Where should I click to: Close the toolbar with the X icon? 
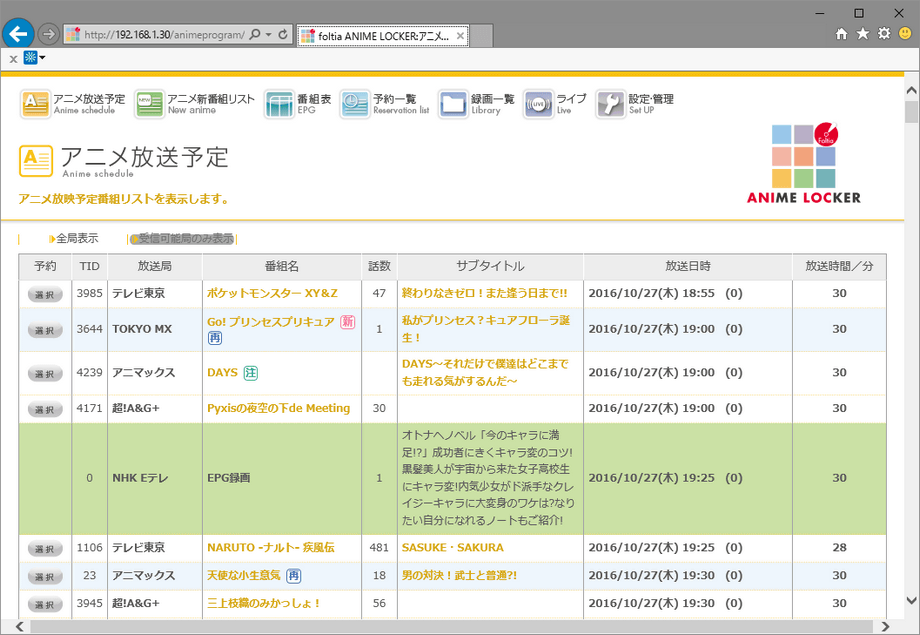(13, 59)
